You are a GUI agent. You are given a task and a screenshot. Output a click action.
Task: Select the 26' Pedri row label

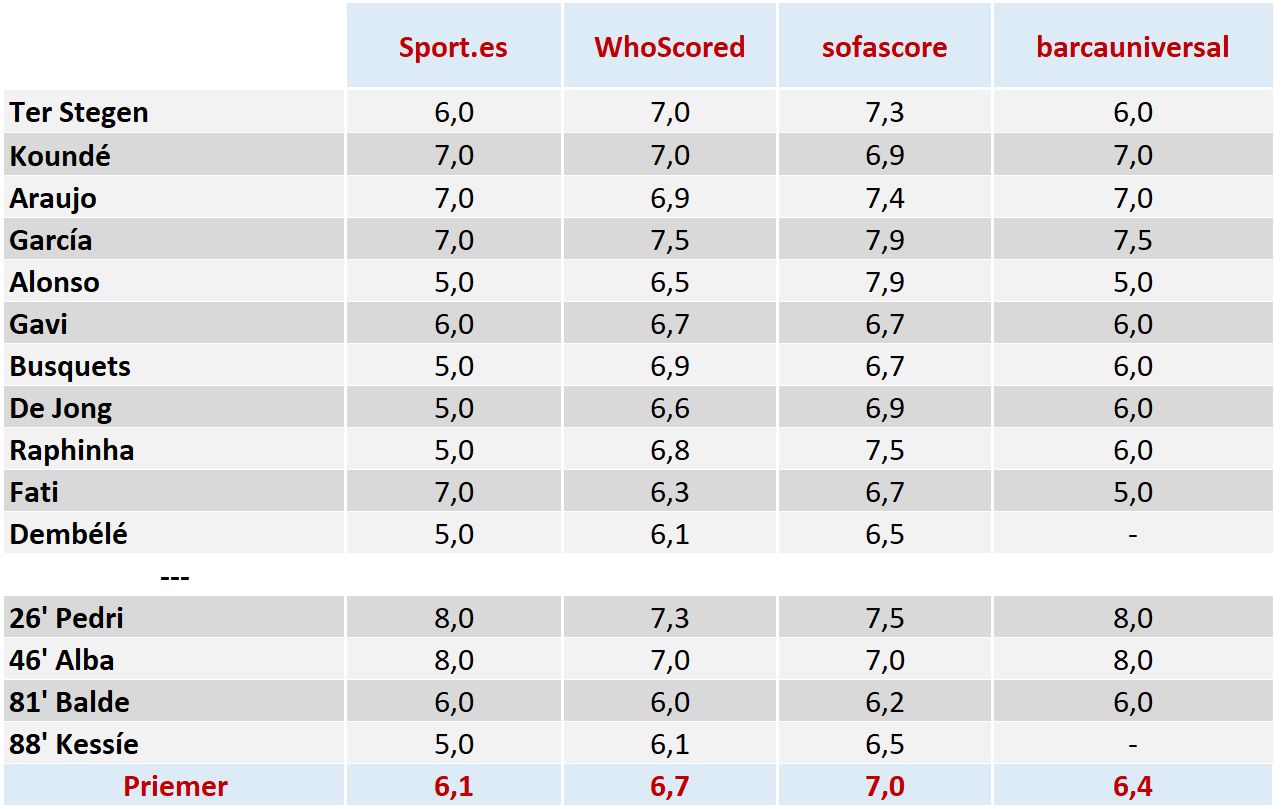tap(67, 618)
